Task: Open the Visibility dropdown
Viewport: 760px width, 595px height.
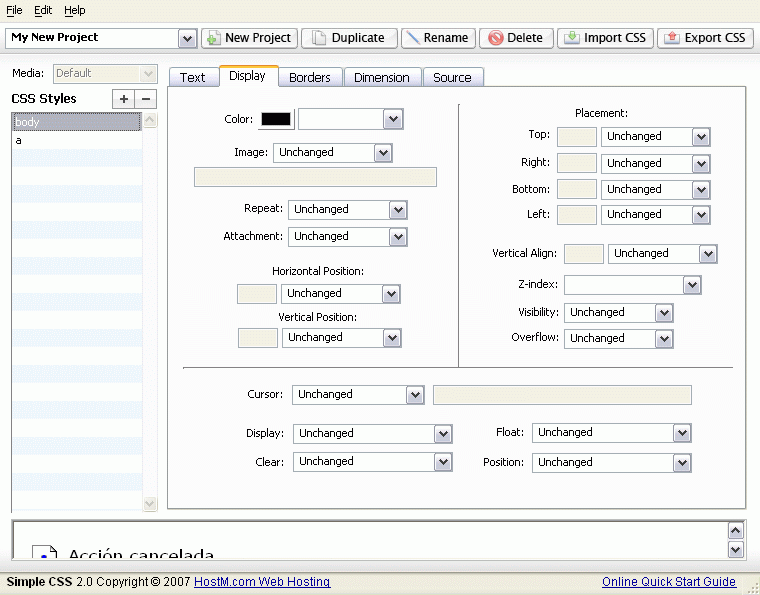Action: 664,313
